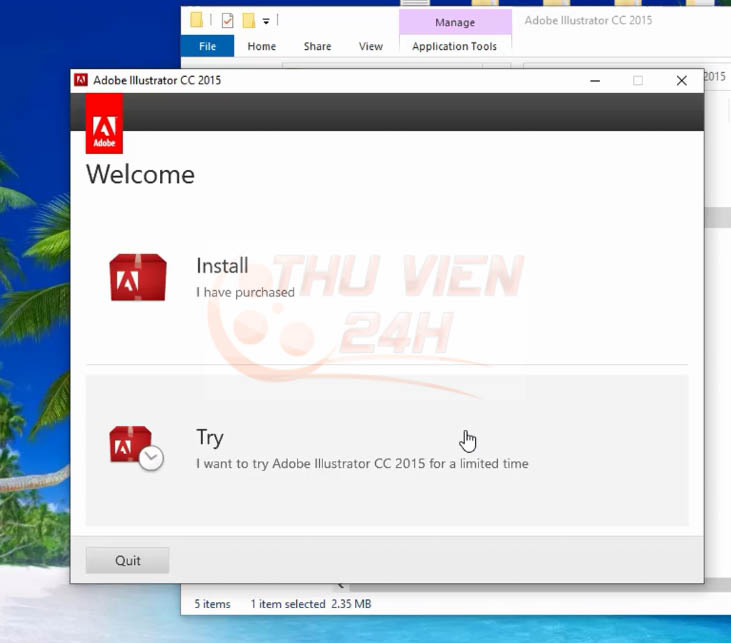Viewport: 731px width, 643px height.
Task: Click the Quit button
Action: click(x=127, y=560)
